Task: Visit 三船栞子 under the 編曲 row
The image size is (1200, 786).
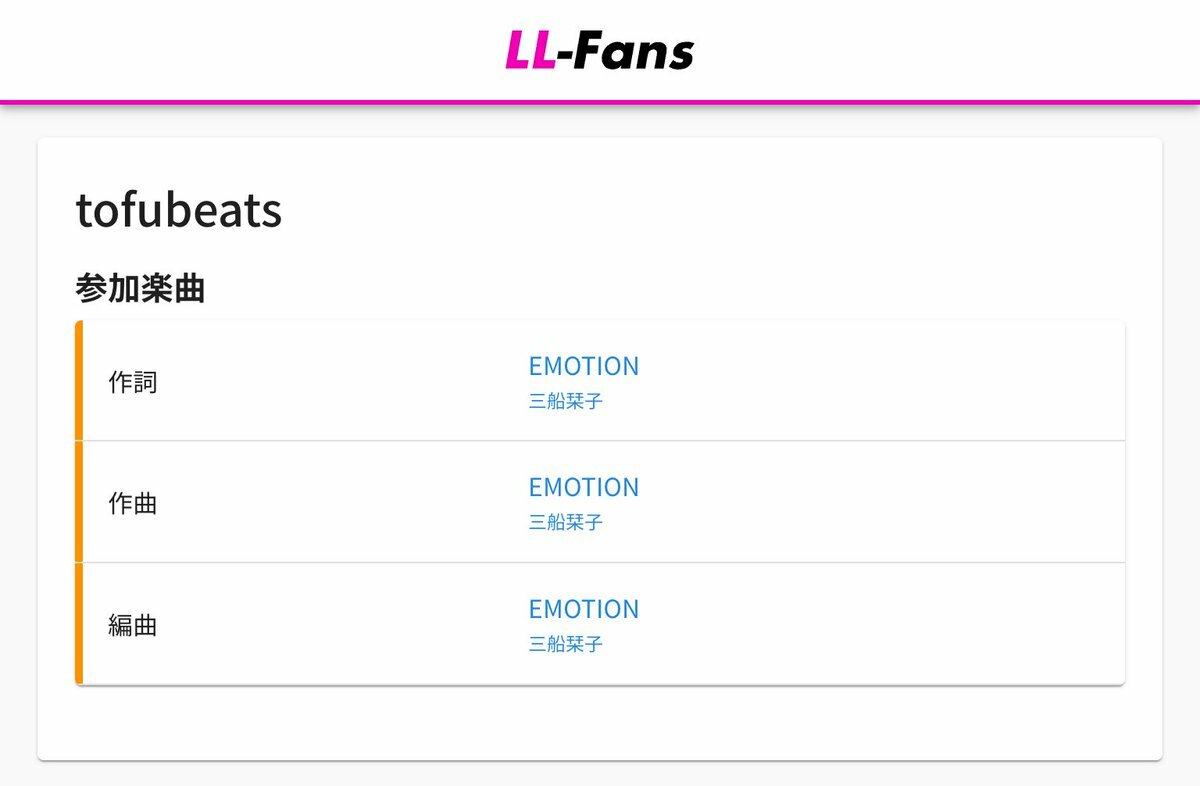Action: click(x=566, y=645)
